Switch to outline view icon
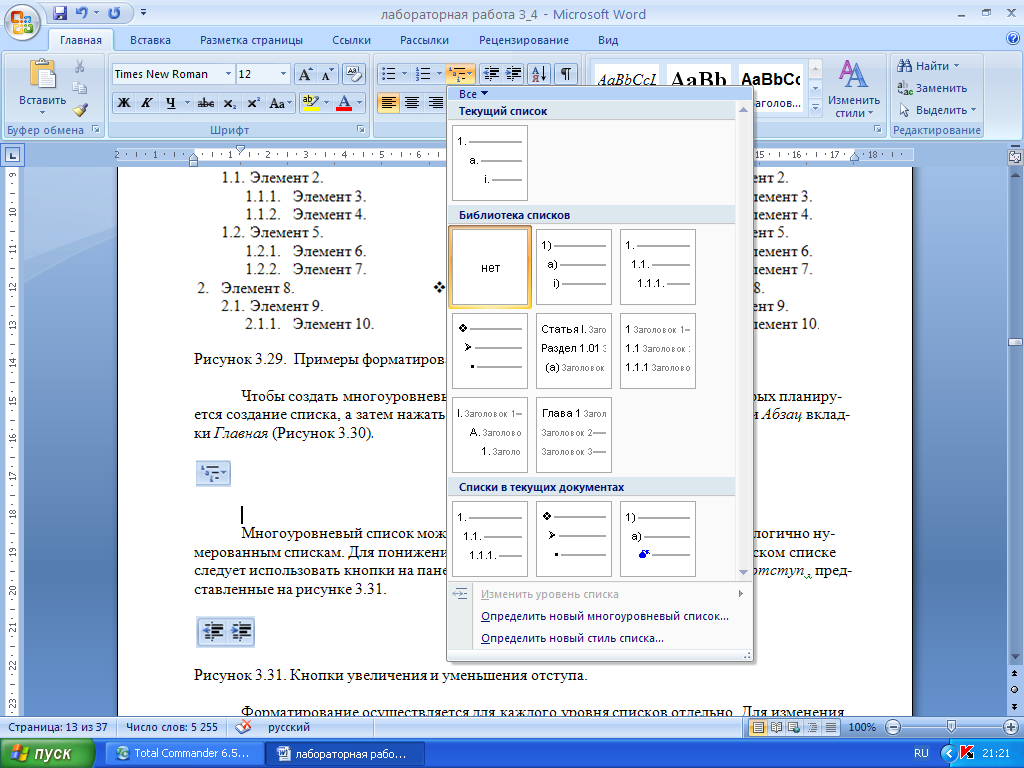The image size is (1024, 768). click(812, 727)
